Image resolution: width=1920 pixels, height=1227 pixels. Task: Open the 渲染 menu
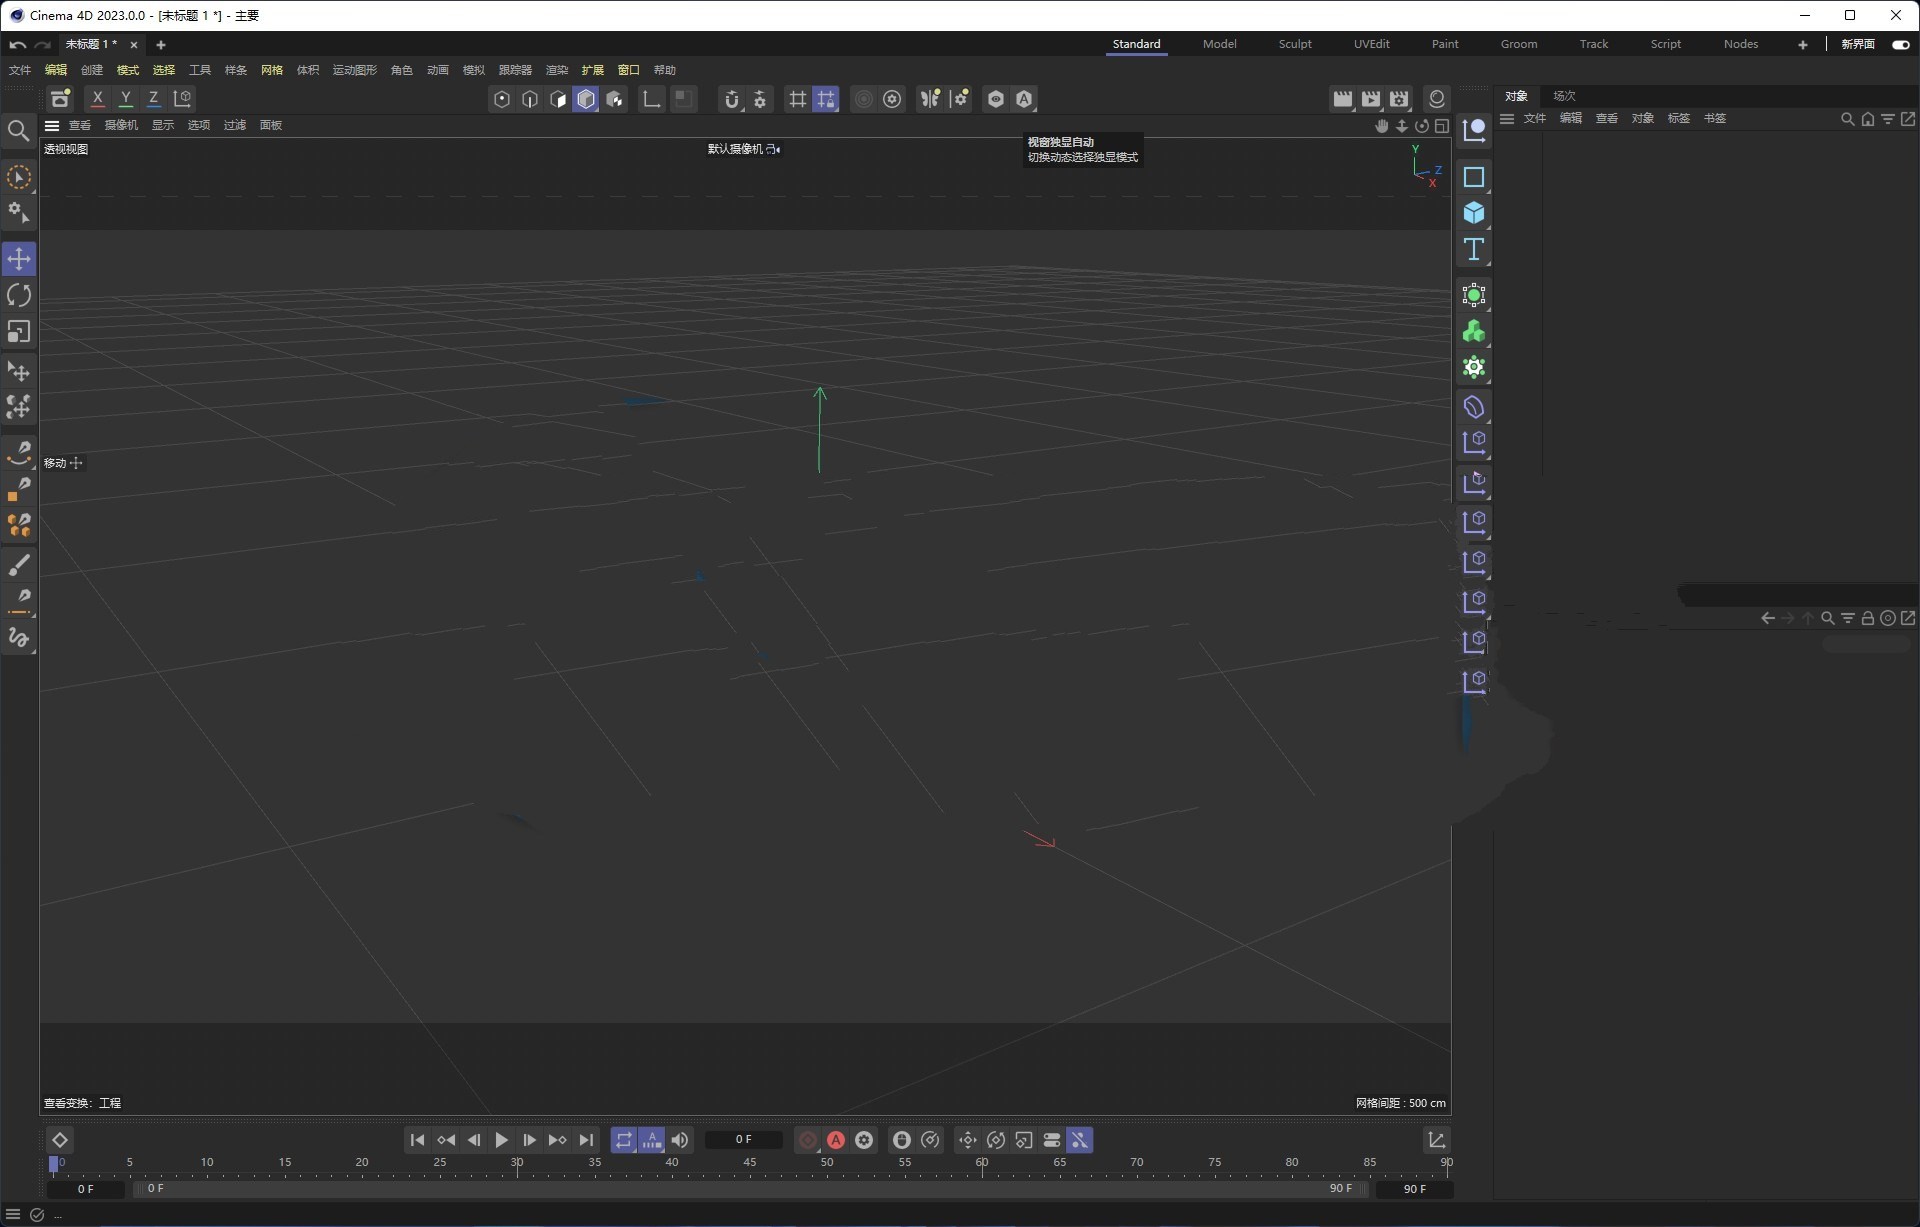(557, 70)
